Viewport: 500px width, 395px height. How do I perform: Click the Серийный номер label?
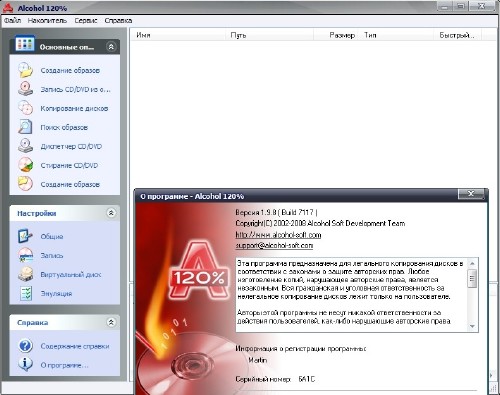263,379
